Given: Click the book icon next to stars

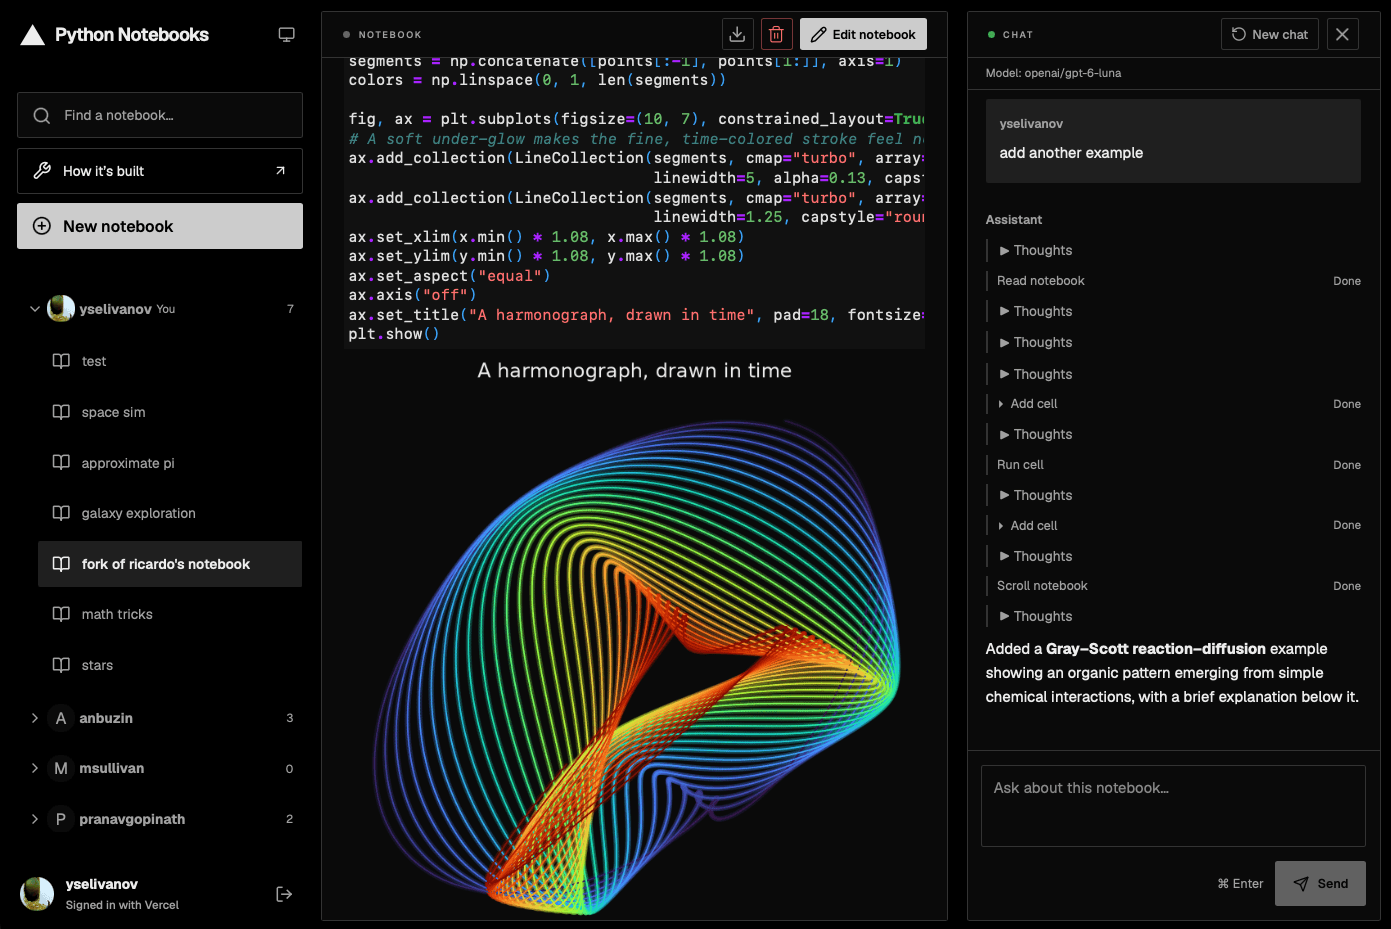Looking at the screenshot, I should [61, 665].
